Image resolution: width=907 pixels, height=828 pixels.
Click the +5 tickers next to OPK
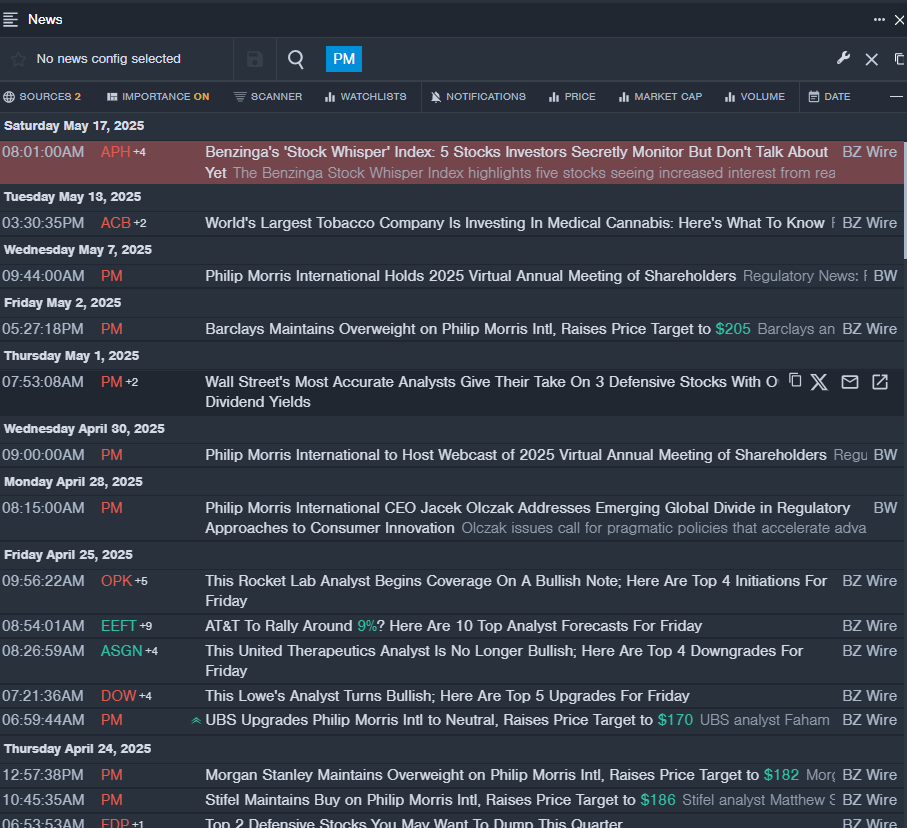tap(141, 581)
